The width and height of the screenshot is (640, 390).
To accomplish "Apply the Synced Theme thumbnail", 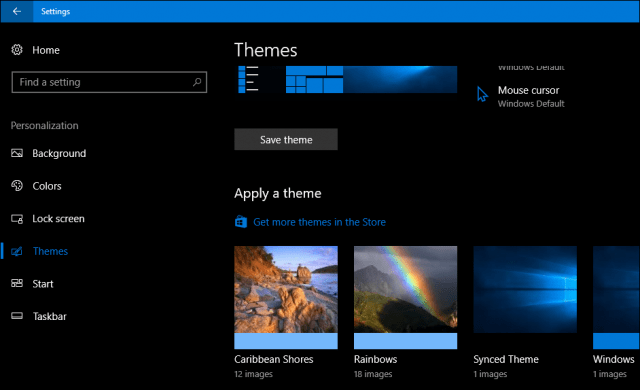I will (x=525, y=289).
